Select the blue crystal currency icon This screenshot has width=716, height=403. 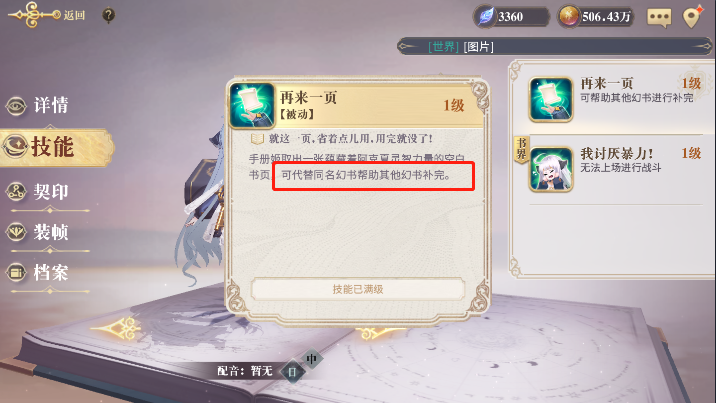pyautogui.click(x=486, y=17)
